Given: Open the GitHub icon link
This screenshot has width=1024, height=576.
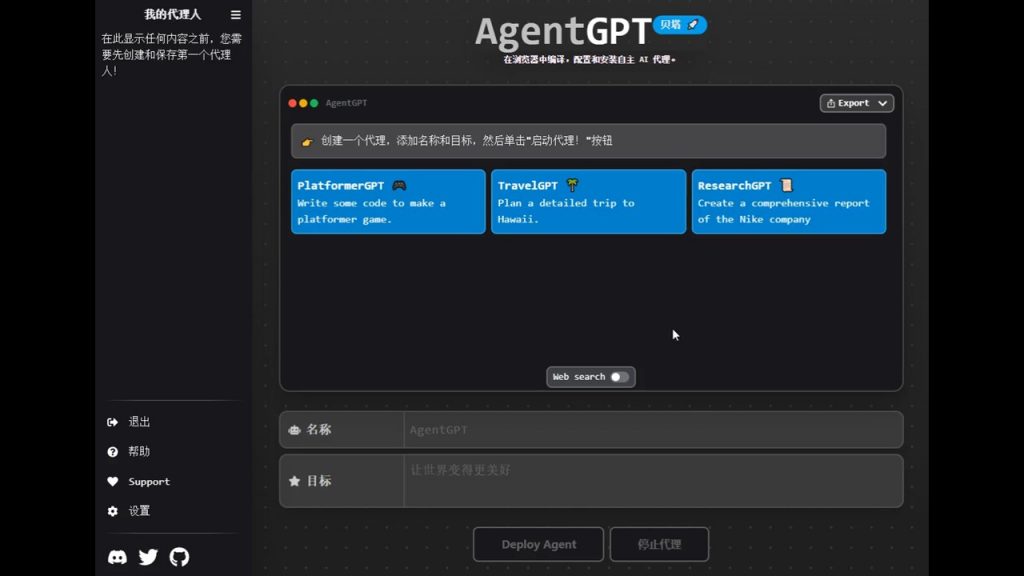Looking at the screenshot, I should coord(179,557).
